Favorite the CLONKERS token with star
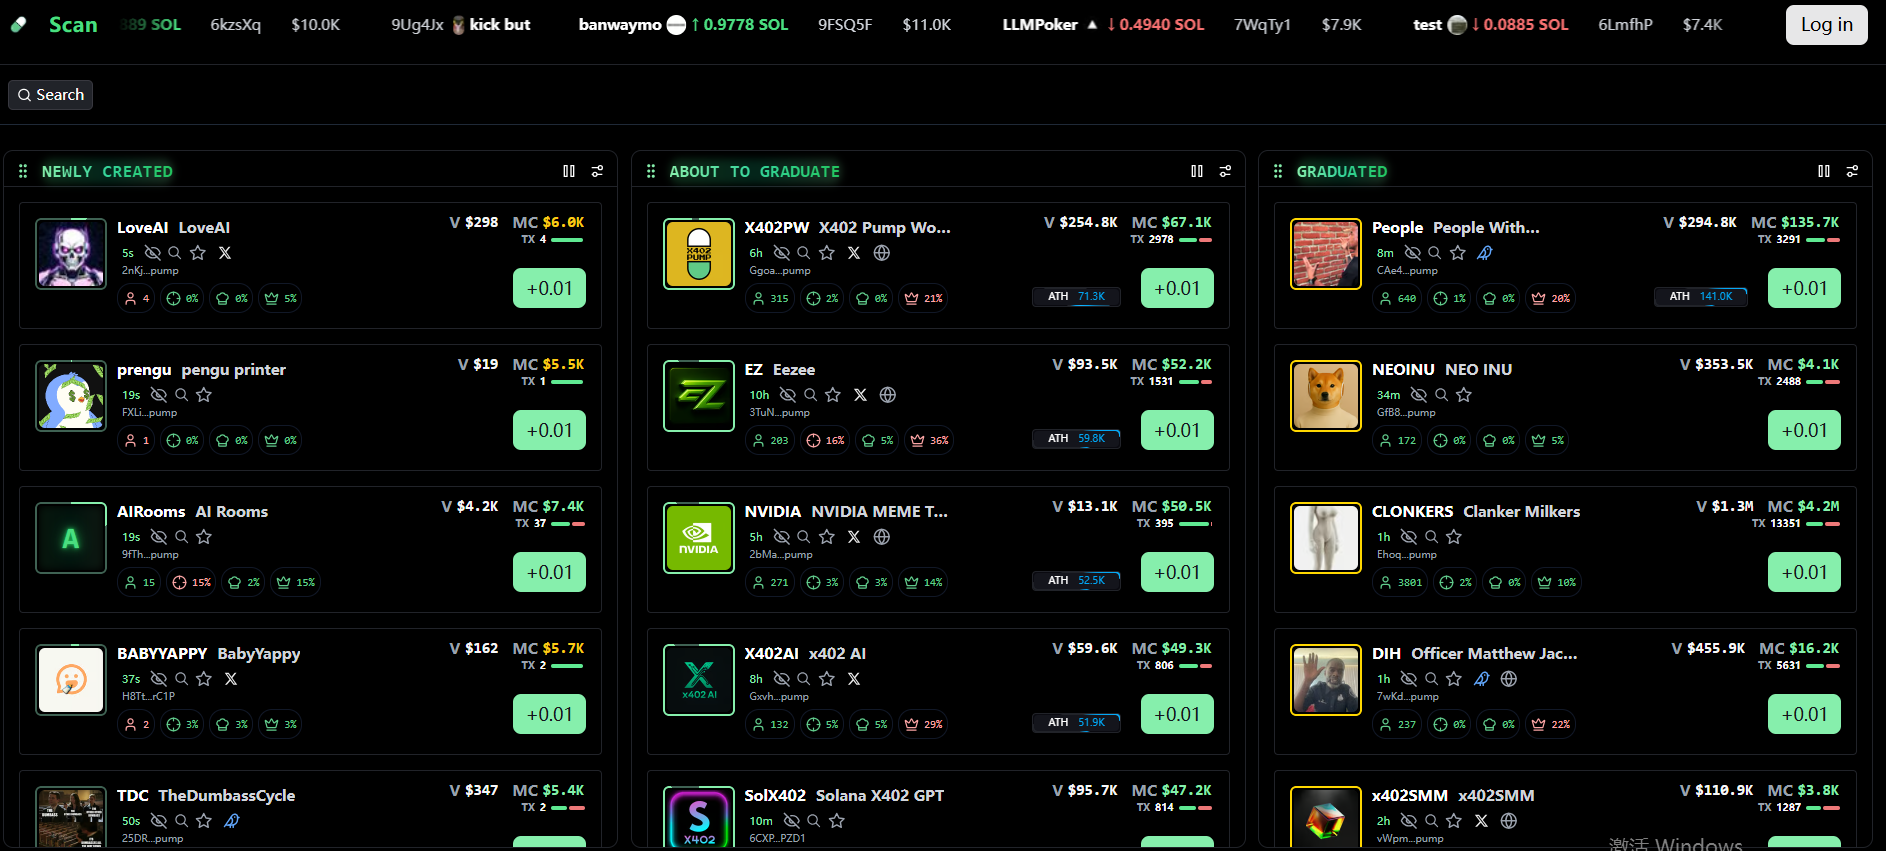The image size is (1886, 851). pyautogui.click(x=1454, y=537)
